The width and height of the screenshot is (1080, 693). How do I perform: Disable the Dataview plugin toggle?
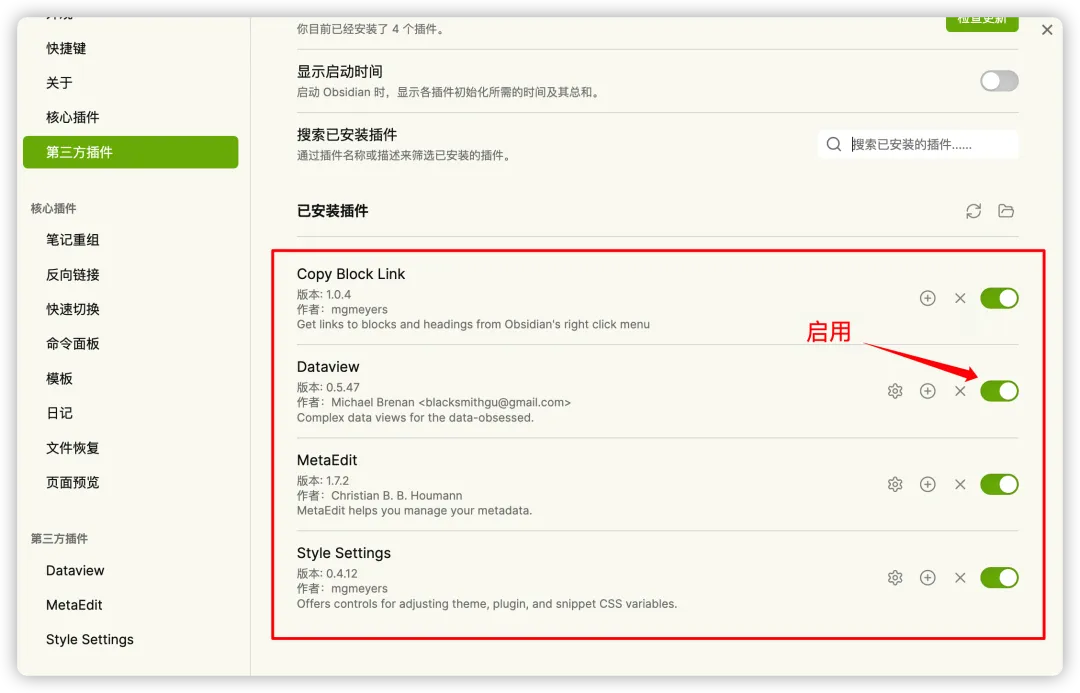[999, 391]
